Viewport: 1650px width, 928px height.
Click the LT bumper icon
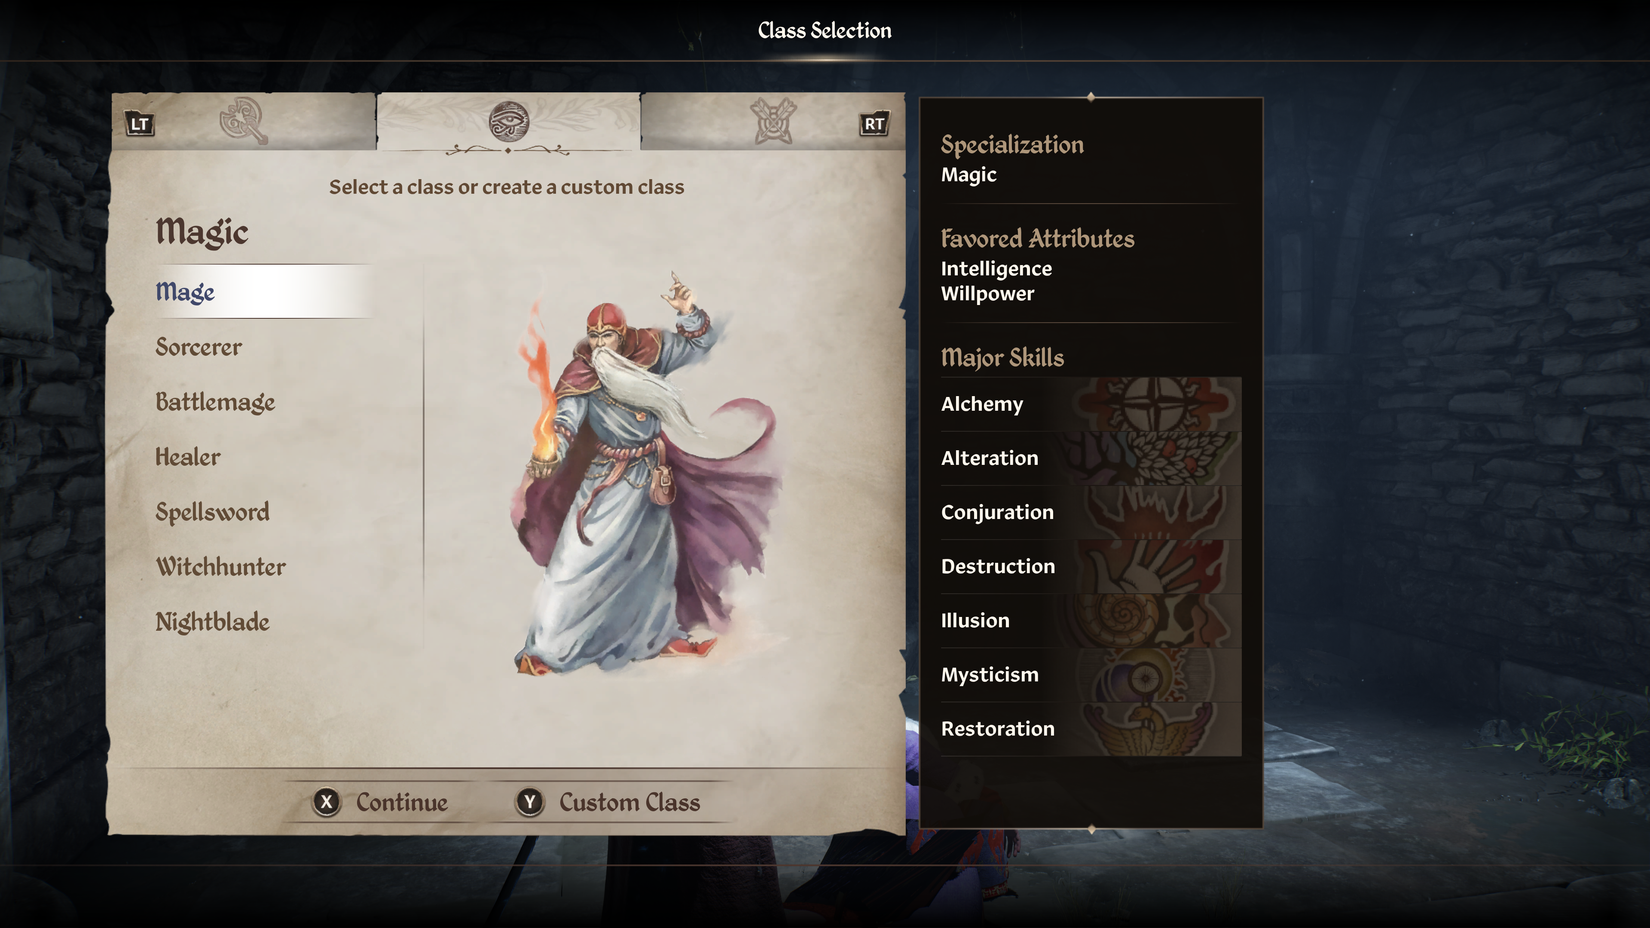(139, 124)
